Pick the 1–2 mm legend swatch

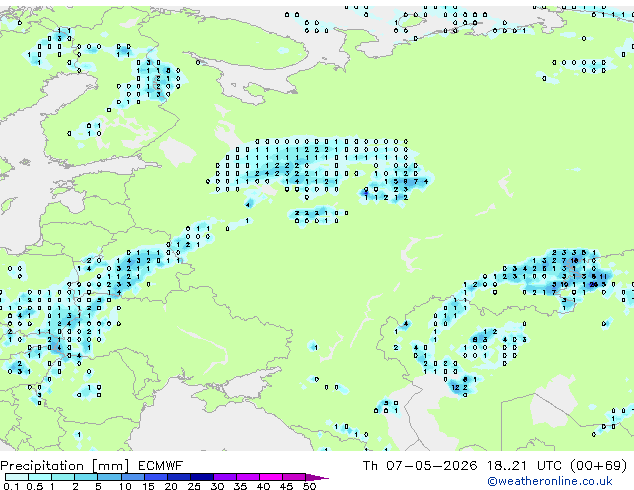point(63,477)
